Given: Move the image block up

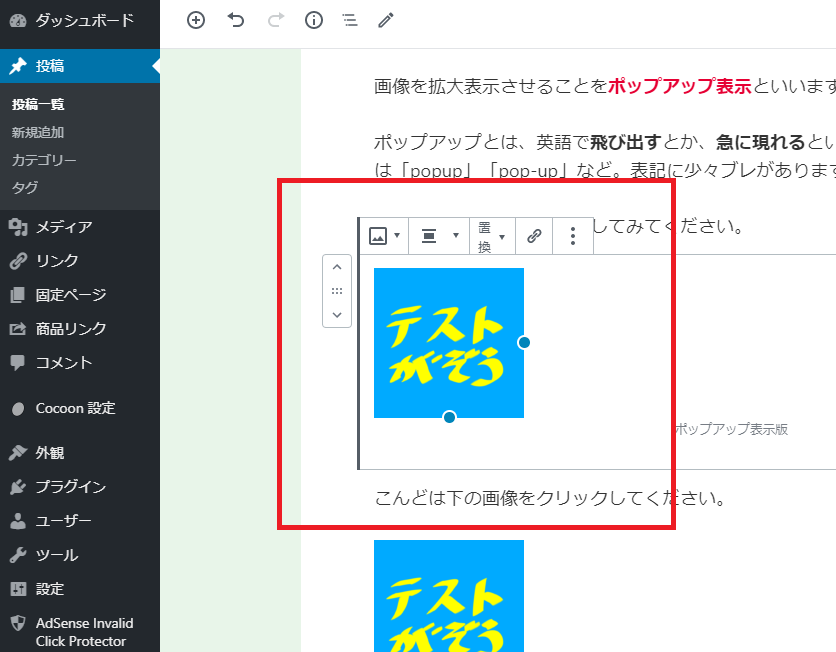Looking at the screenshot, I should click(337, 267).
